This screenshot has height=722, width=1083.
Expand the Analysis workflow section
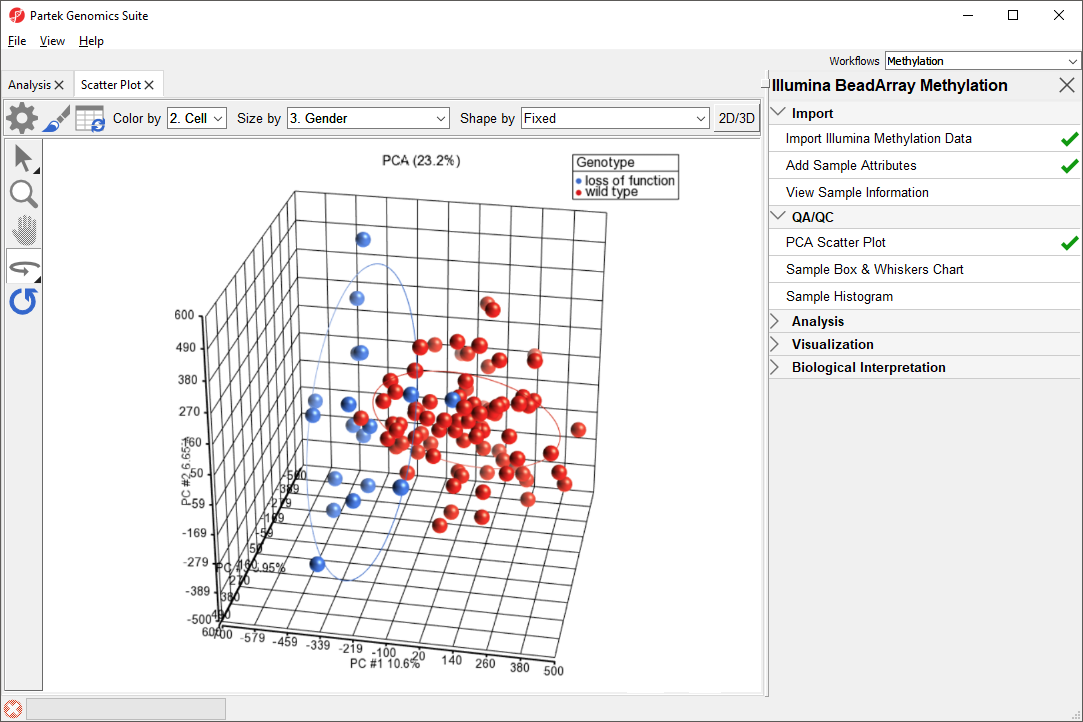(x=776, y=321)
